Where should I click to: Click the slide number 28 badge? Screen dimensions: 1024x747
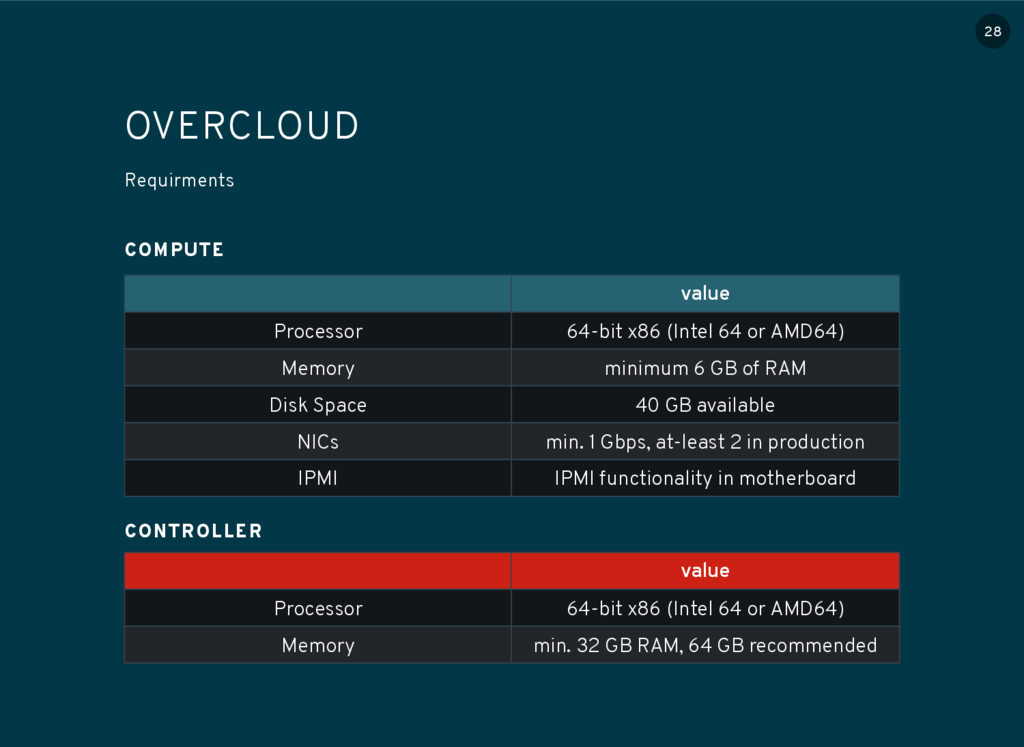992,32
